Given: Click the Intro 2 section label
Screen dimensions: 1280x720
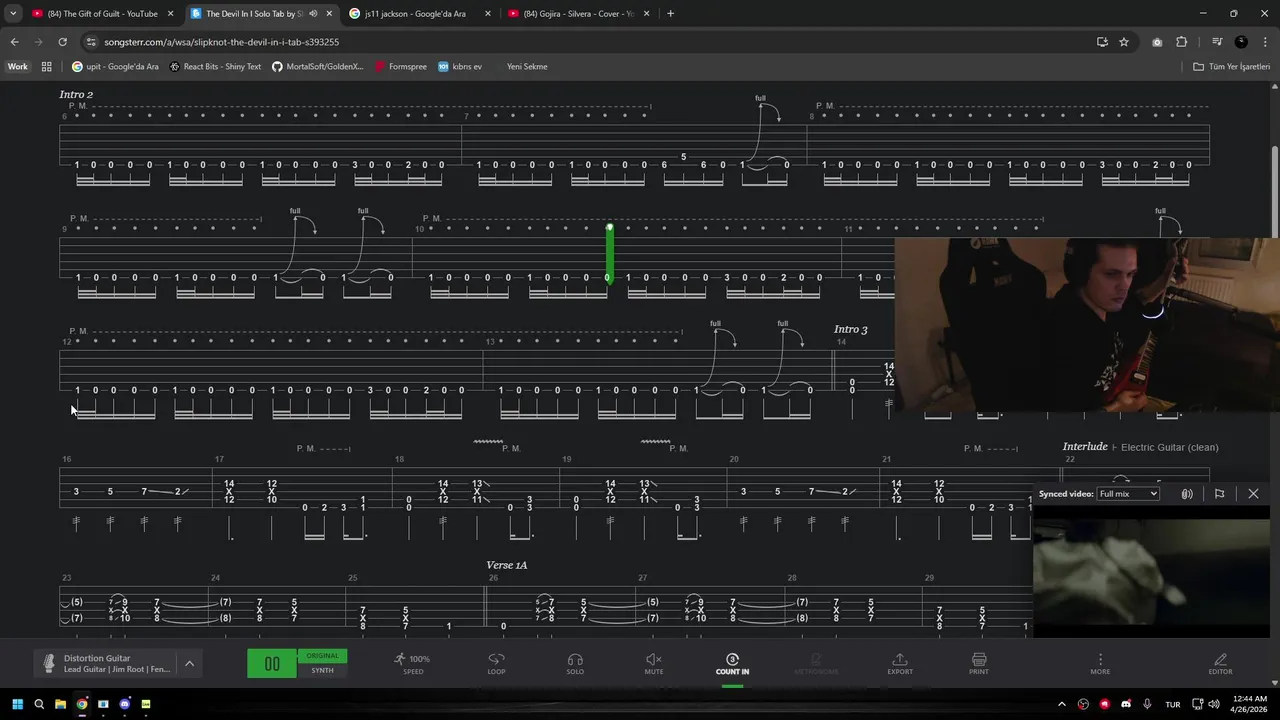Looking at the screenshot, I should point(76,94).
